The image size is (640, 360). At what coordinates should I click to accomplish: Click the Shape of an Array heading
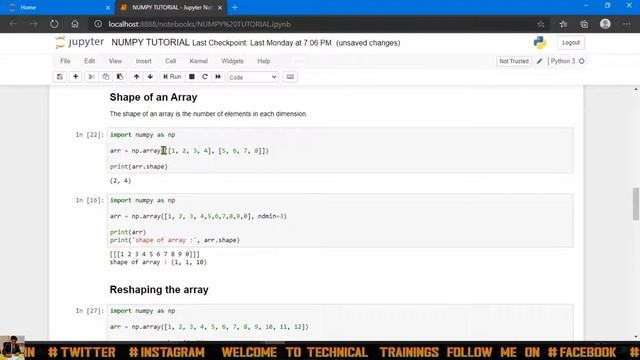tap(153, 97)
